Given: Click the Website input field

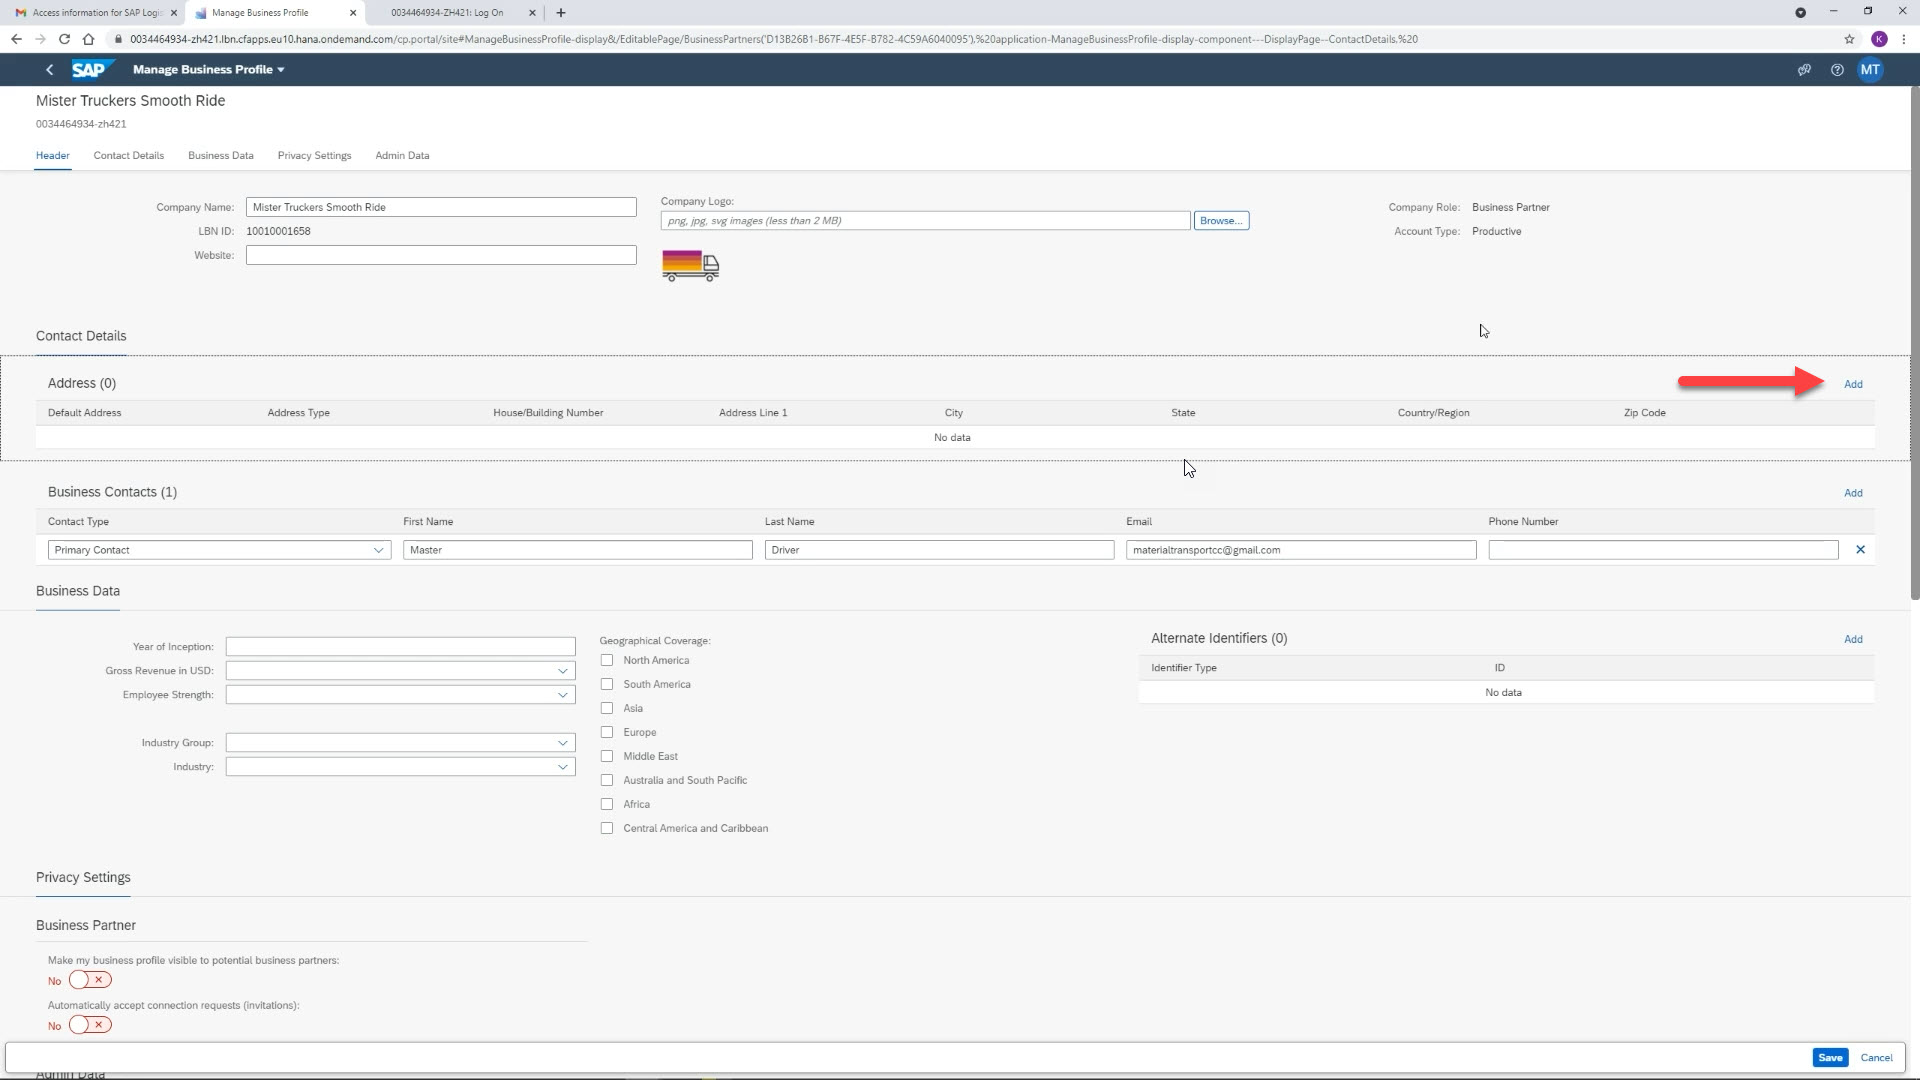Looking at the screenshot, I should [441, 255].
